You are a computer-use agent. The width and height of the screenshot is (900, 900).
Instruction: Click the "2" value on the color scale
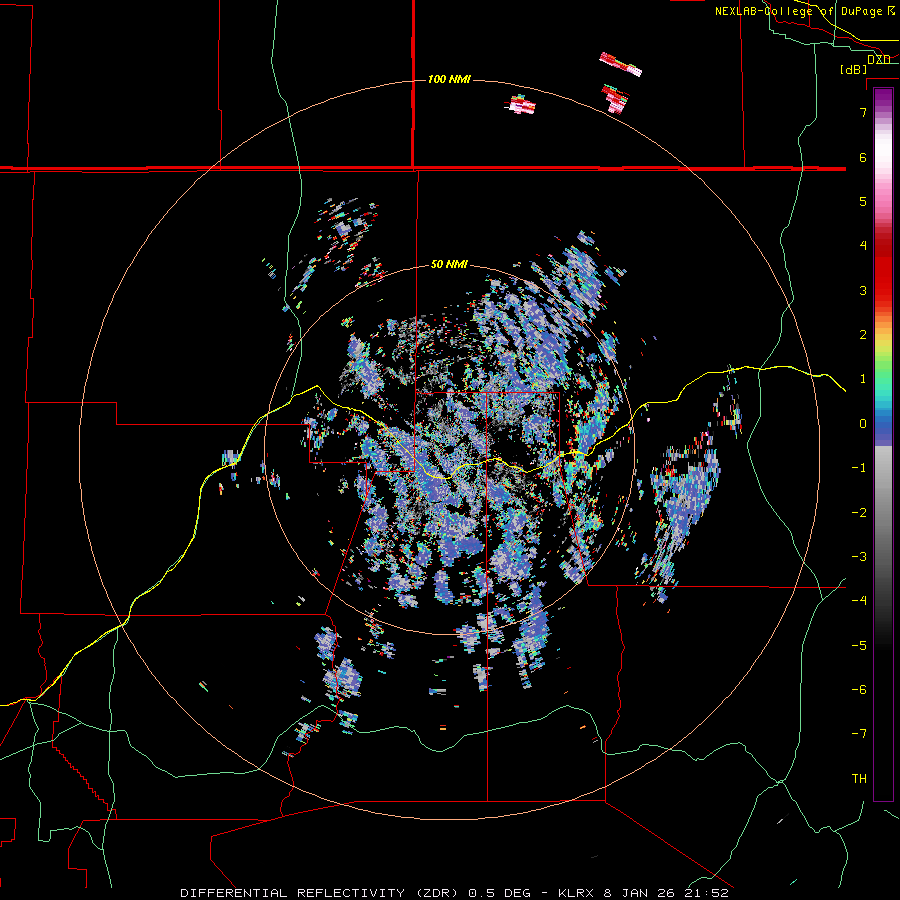[x=863, y=335]
